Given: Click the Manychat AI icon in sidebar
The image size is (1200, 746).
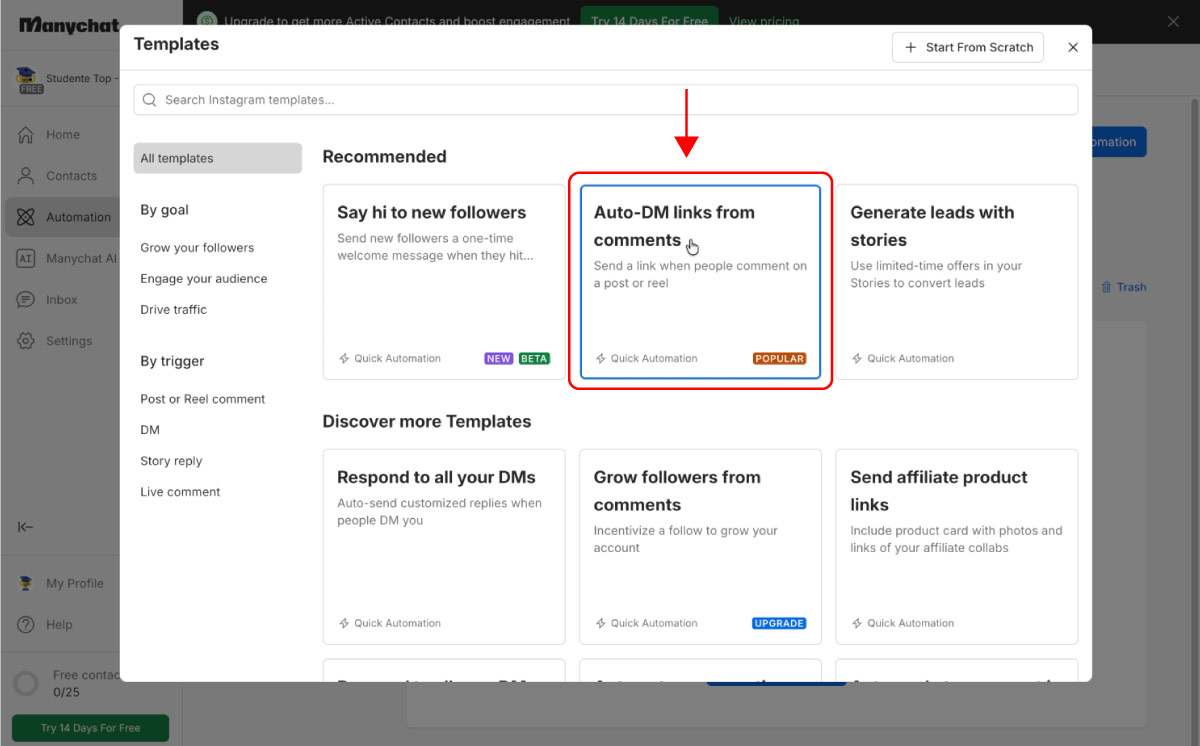Looking at the screenshot, I should pyautogui.click(x=26, y=258).
